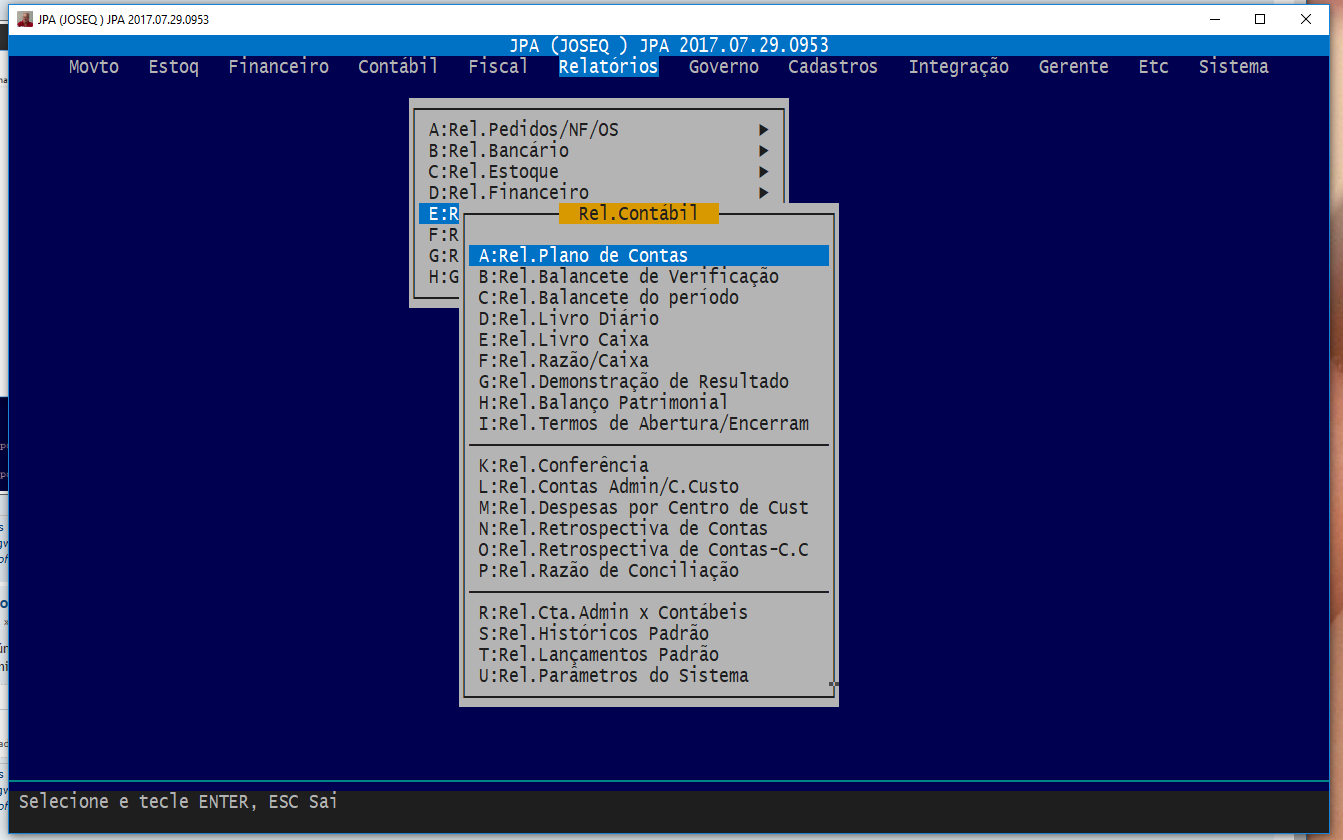Maximize the JPA window
1343x840 pixels.
coord(1260,19)
